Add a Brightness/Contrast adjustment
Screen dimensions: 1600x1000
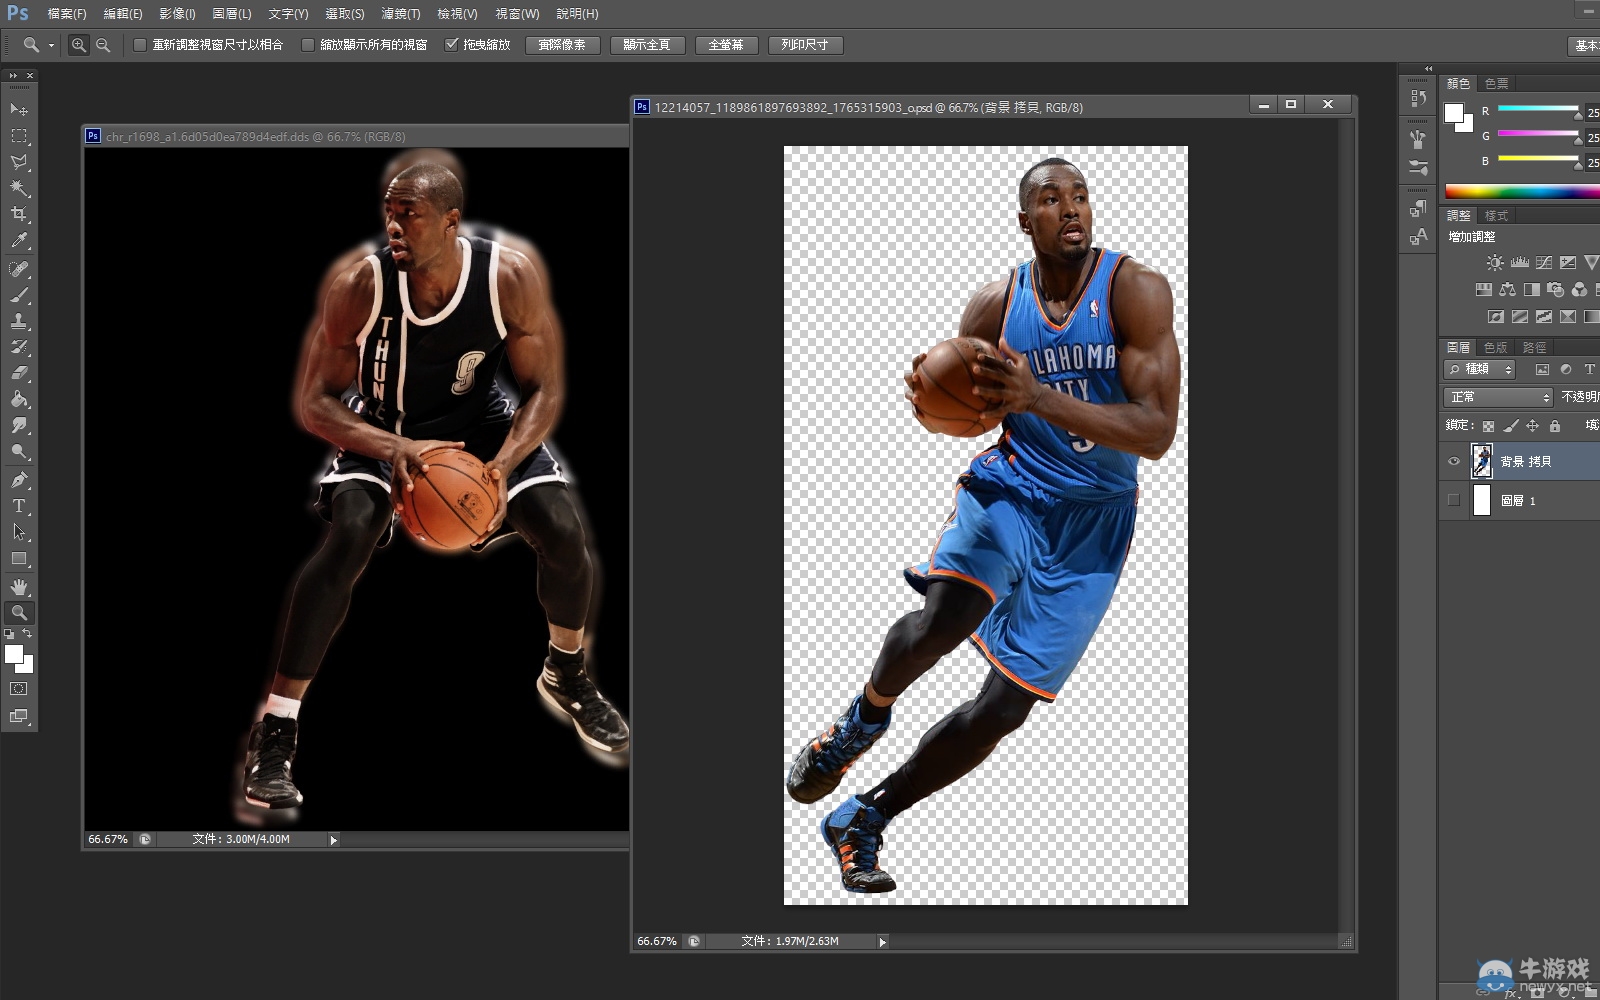1494,263
